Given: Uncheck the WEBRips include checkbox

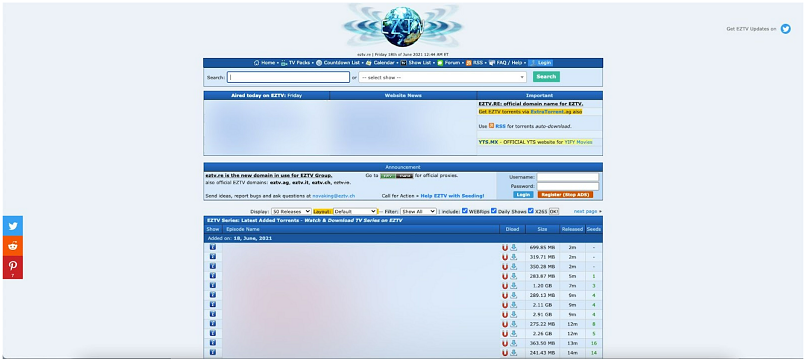Looking at the screenshot, I should (x=465, y=211).
